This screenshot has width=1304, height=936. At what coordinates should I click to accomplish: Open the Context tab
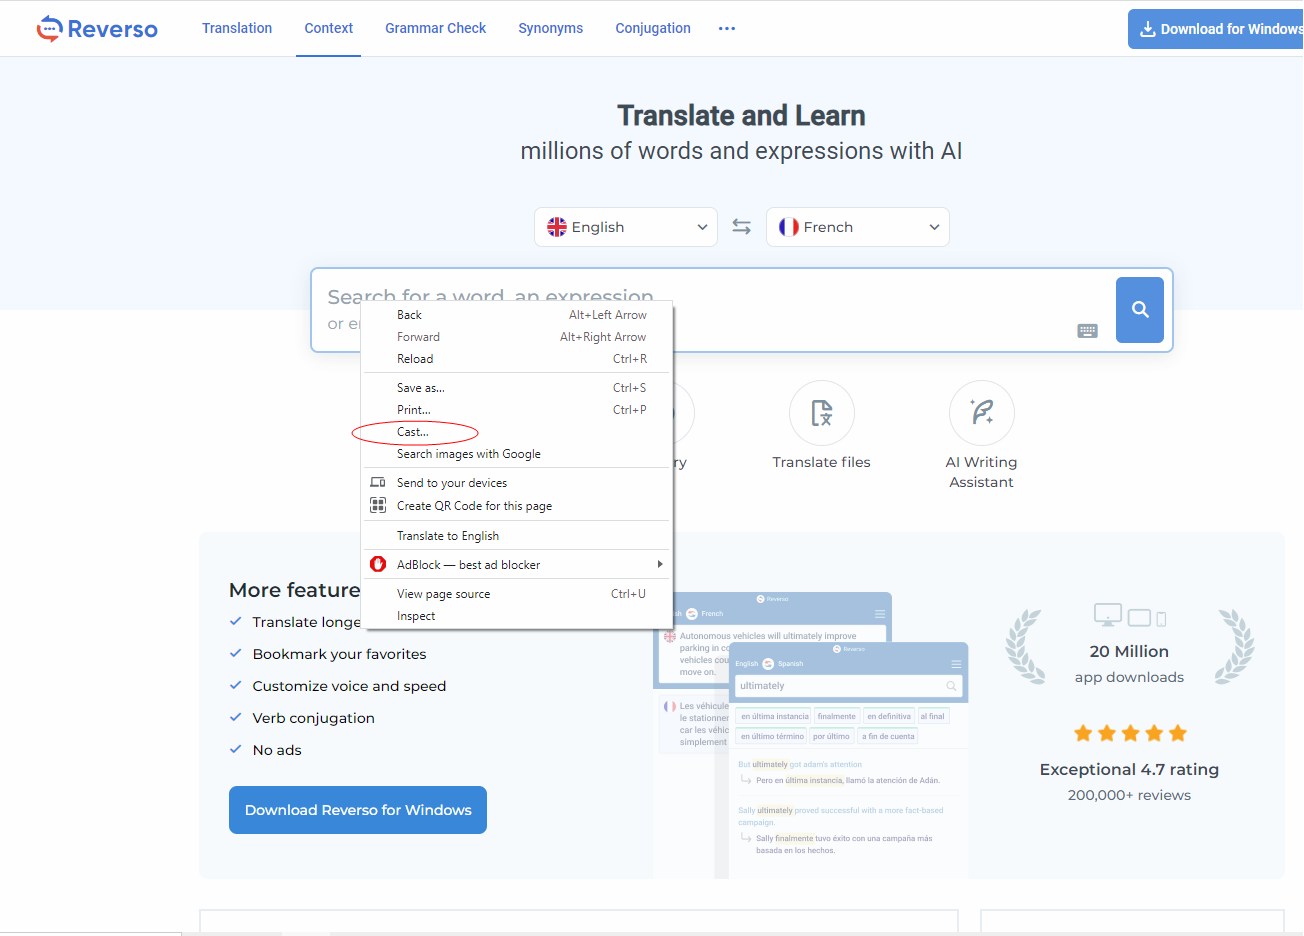pyautogui.click(x=329, y=28)
